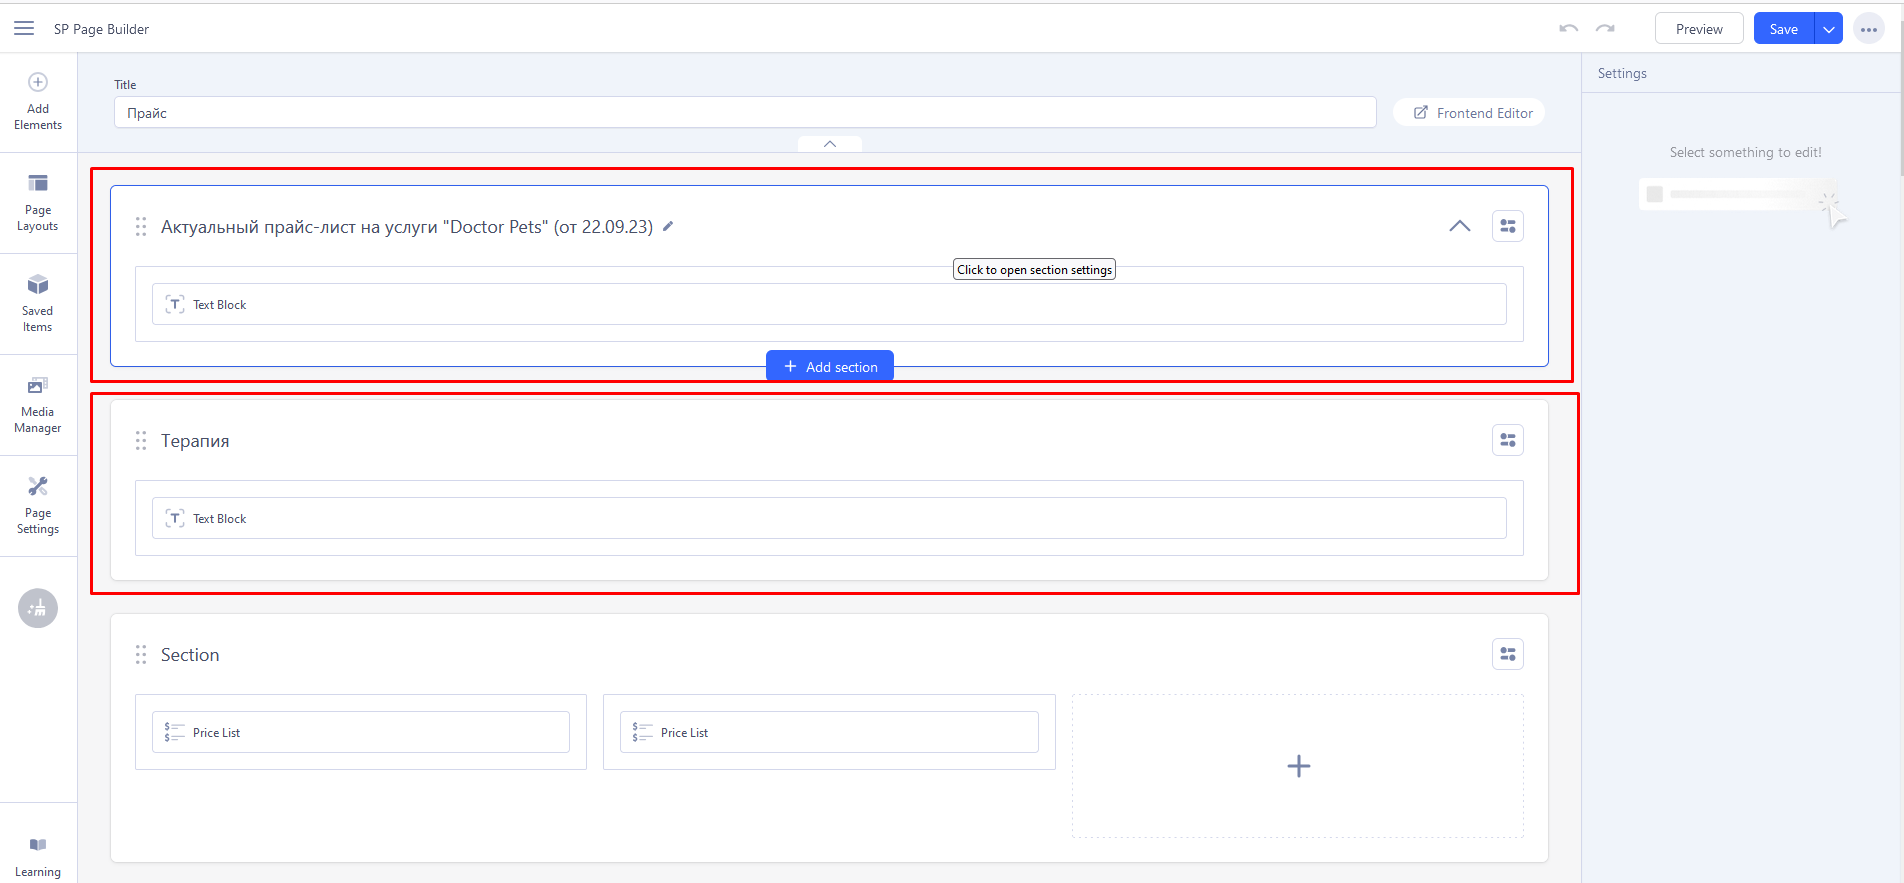The width and height of the screenshot is (1904, 883).
Task: Collapse the title area with up chevron
Action: click(830, 144)
